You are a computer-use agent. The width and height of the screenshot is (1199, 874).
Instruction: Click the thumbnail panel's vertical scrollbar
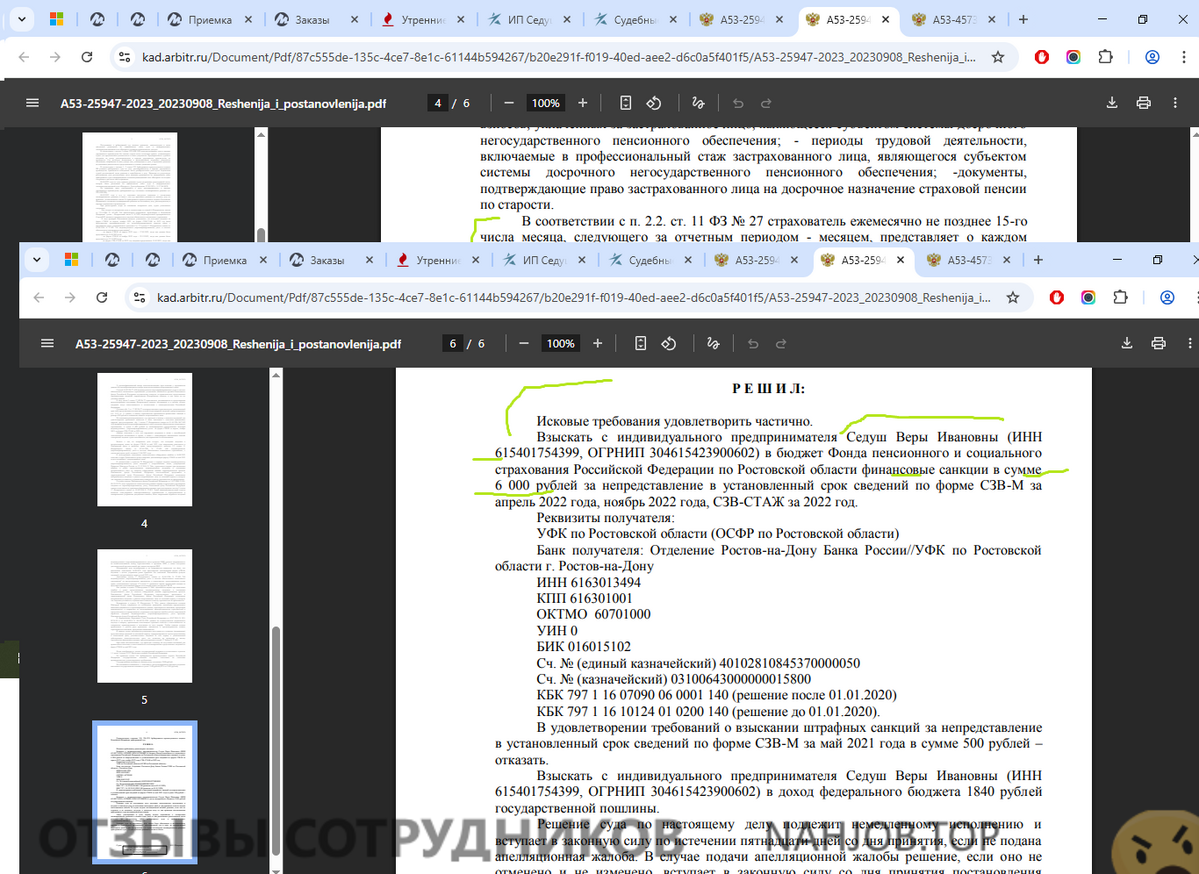tap(276, 700)
